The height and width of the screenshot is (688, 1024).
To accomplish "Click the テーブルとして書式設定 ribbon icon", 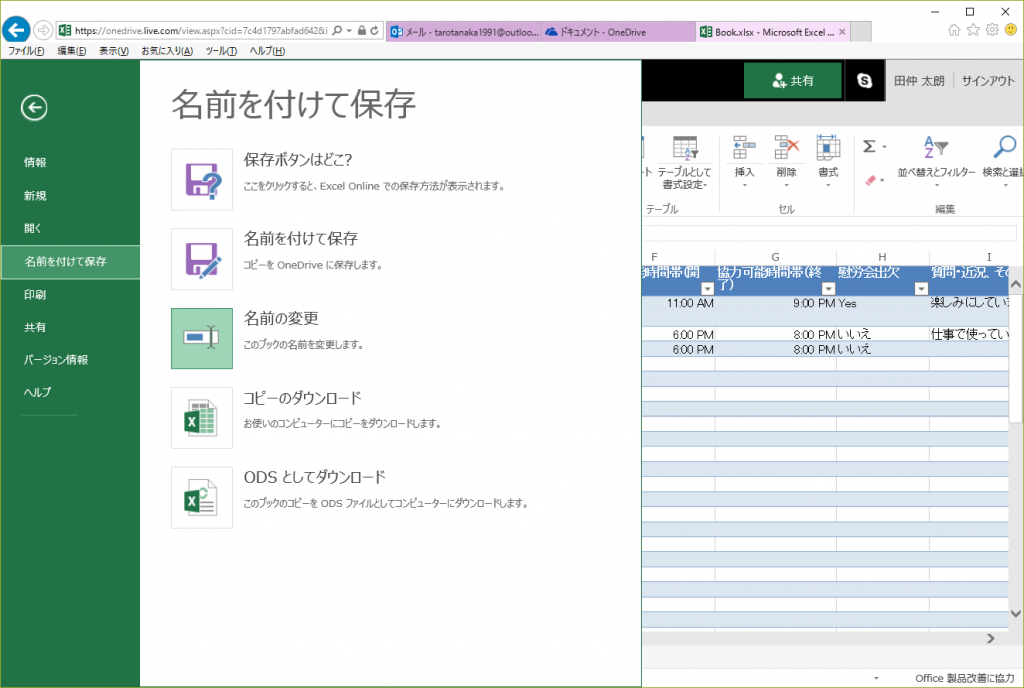I will [684, 148].
